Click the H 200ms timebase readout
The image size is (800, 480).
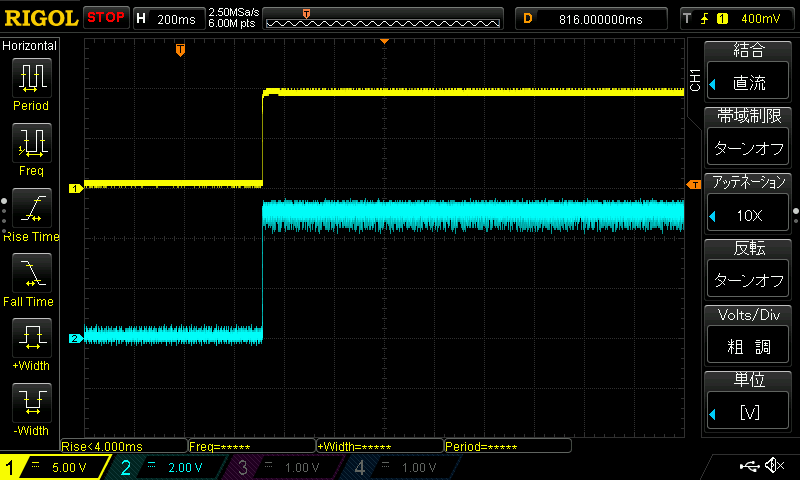coord(167,19)
